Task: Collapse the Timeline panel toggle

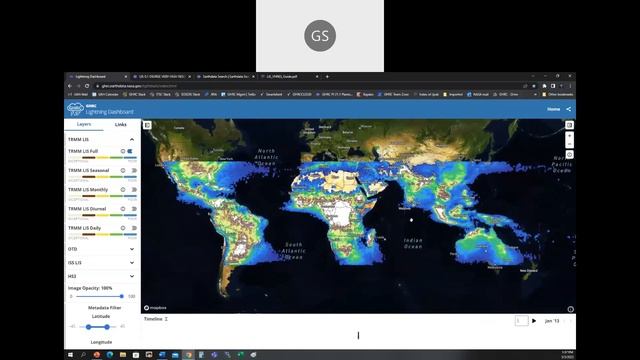Action: pos(166,319)
